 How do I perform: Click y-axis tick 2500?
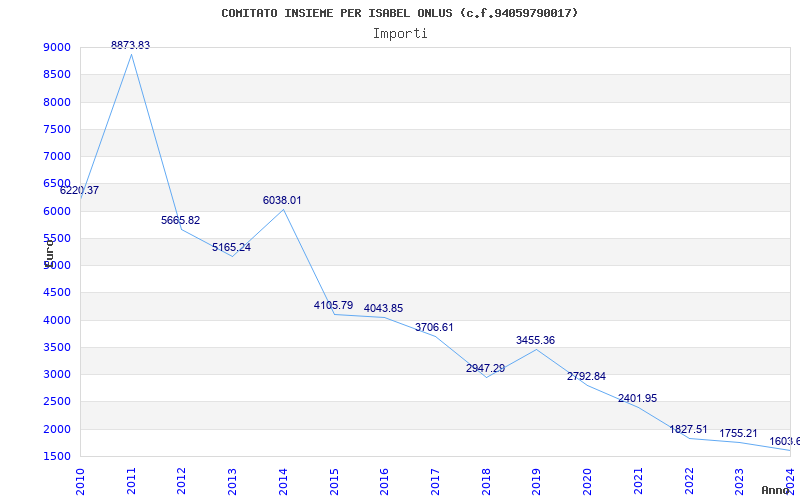coord(57,402)
